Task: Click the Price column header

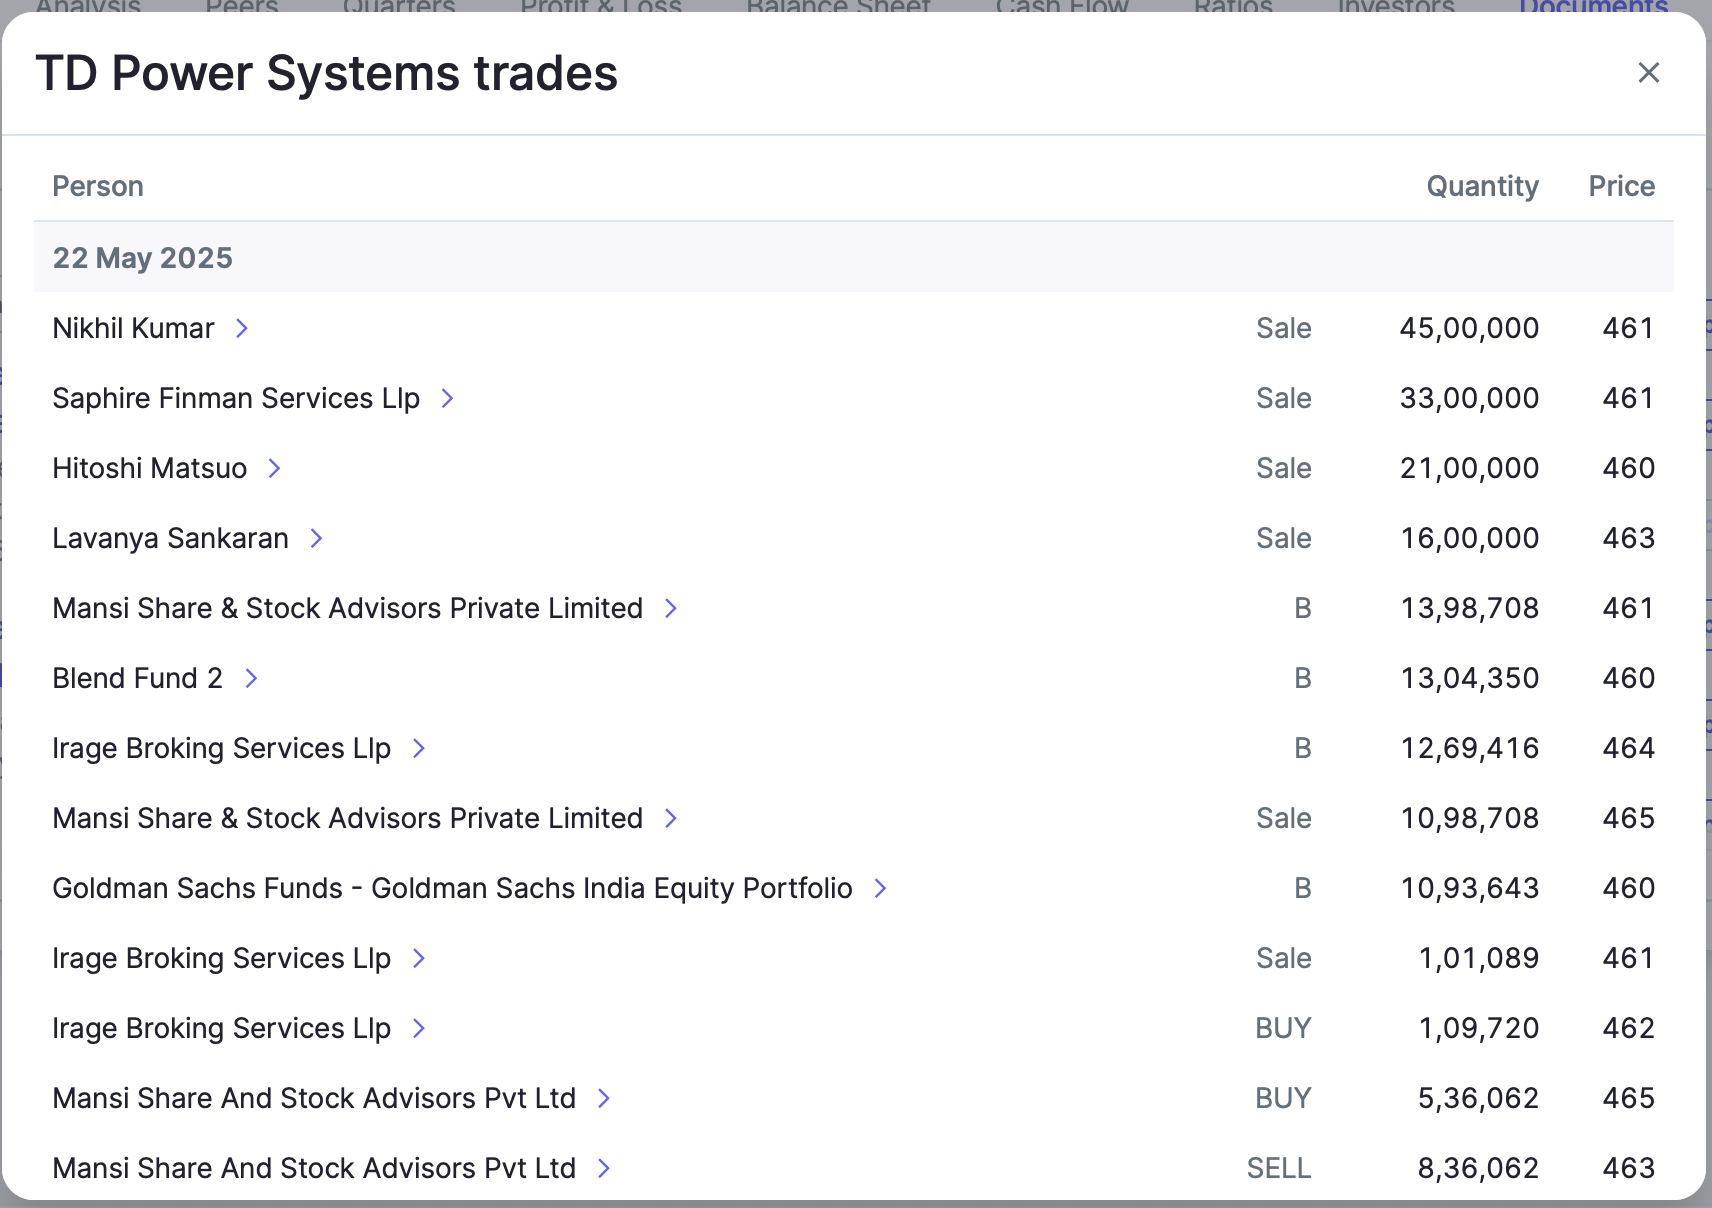Action: tap(1621, 186)
